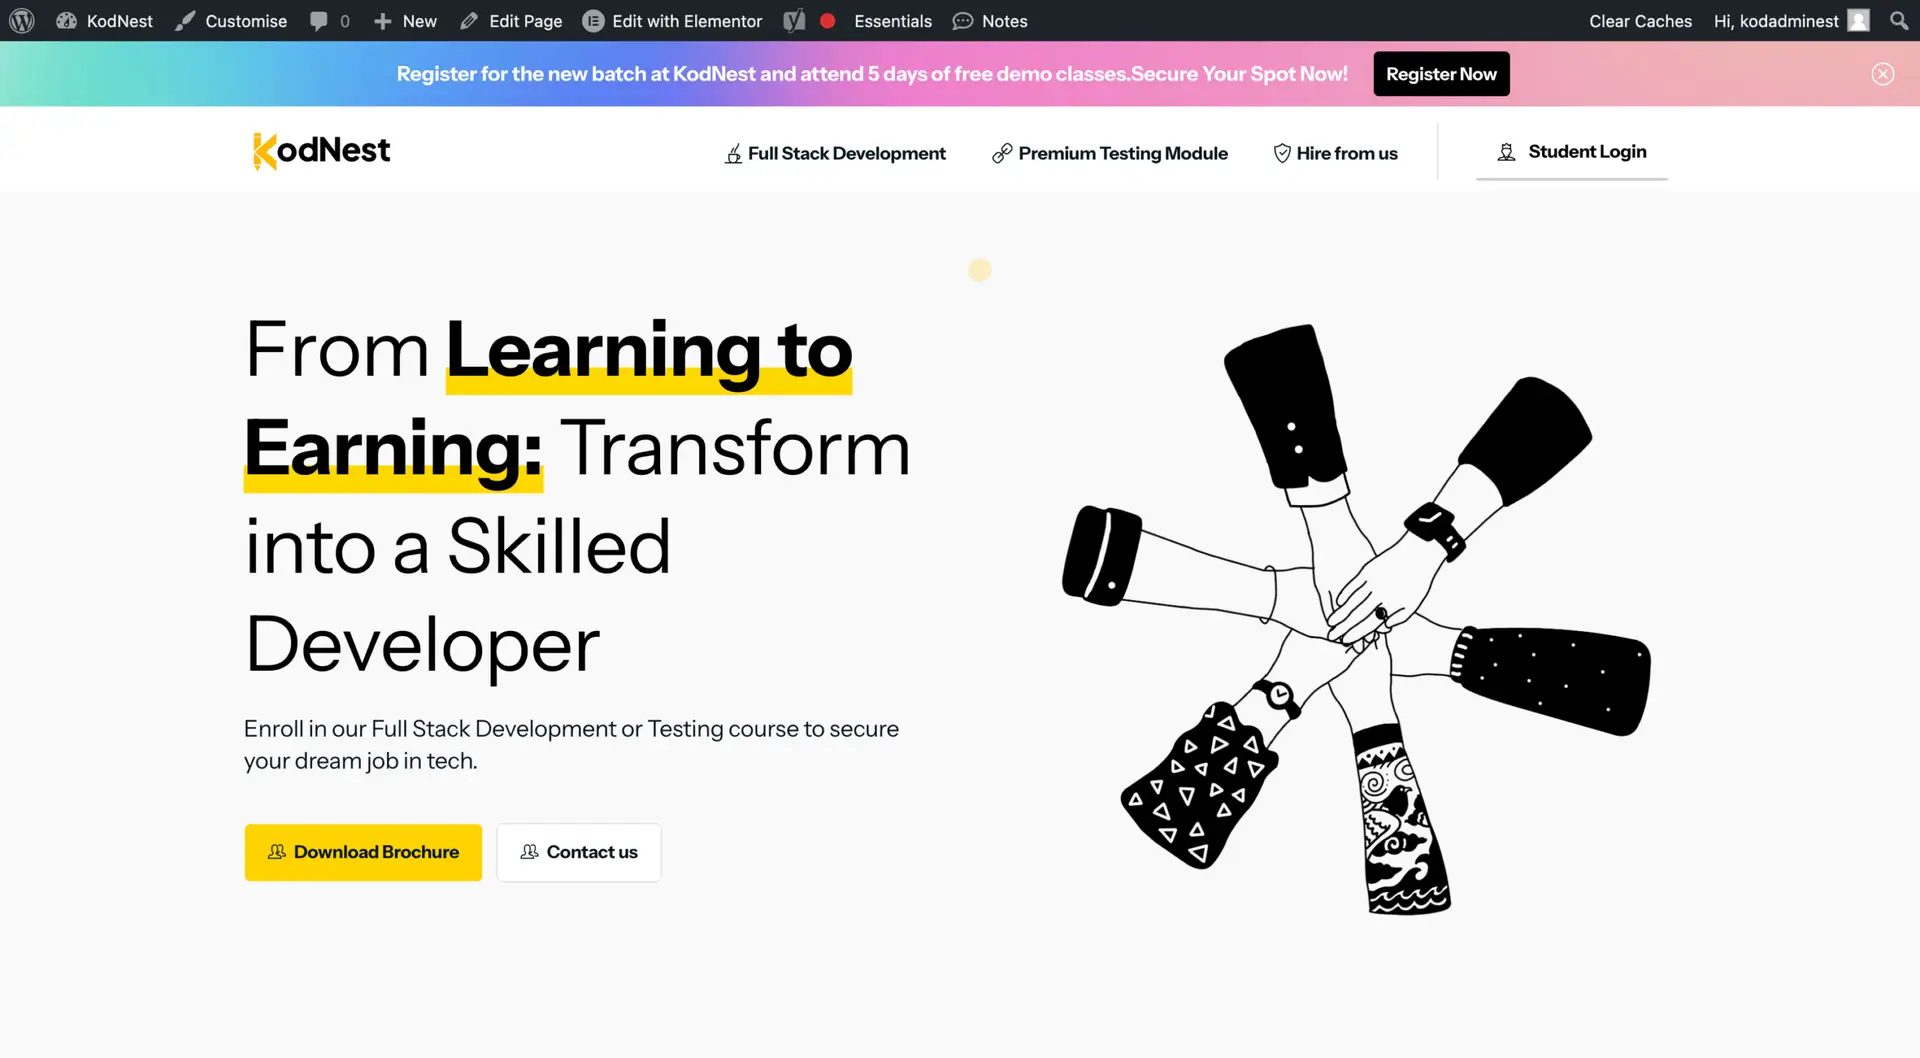
Task: Open the Essentials admin menu
Action: click(x=893, y=21)
